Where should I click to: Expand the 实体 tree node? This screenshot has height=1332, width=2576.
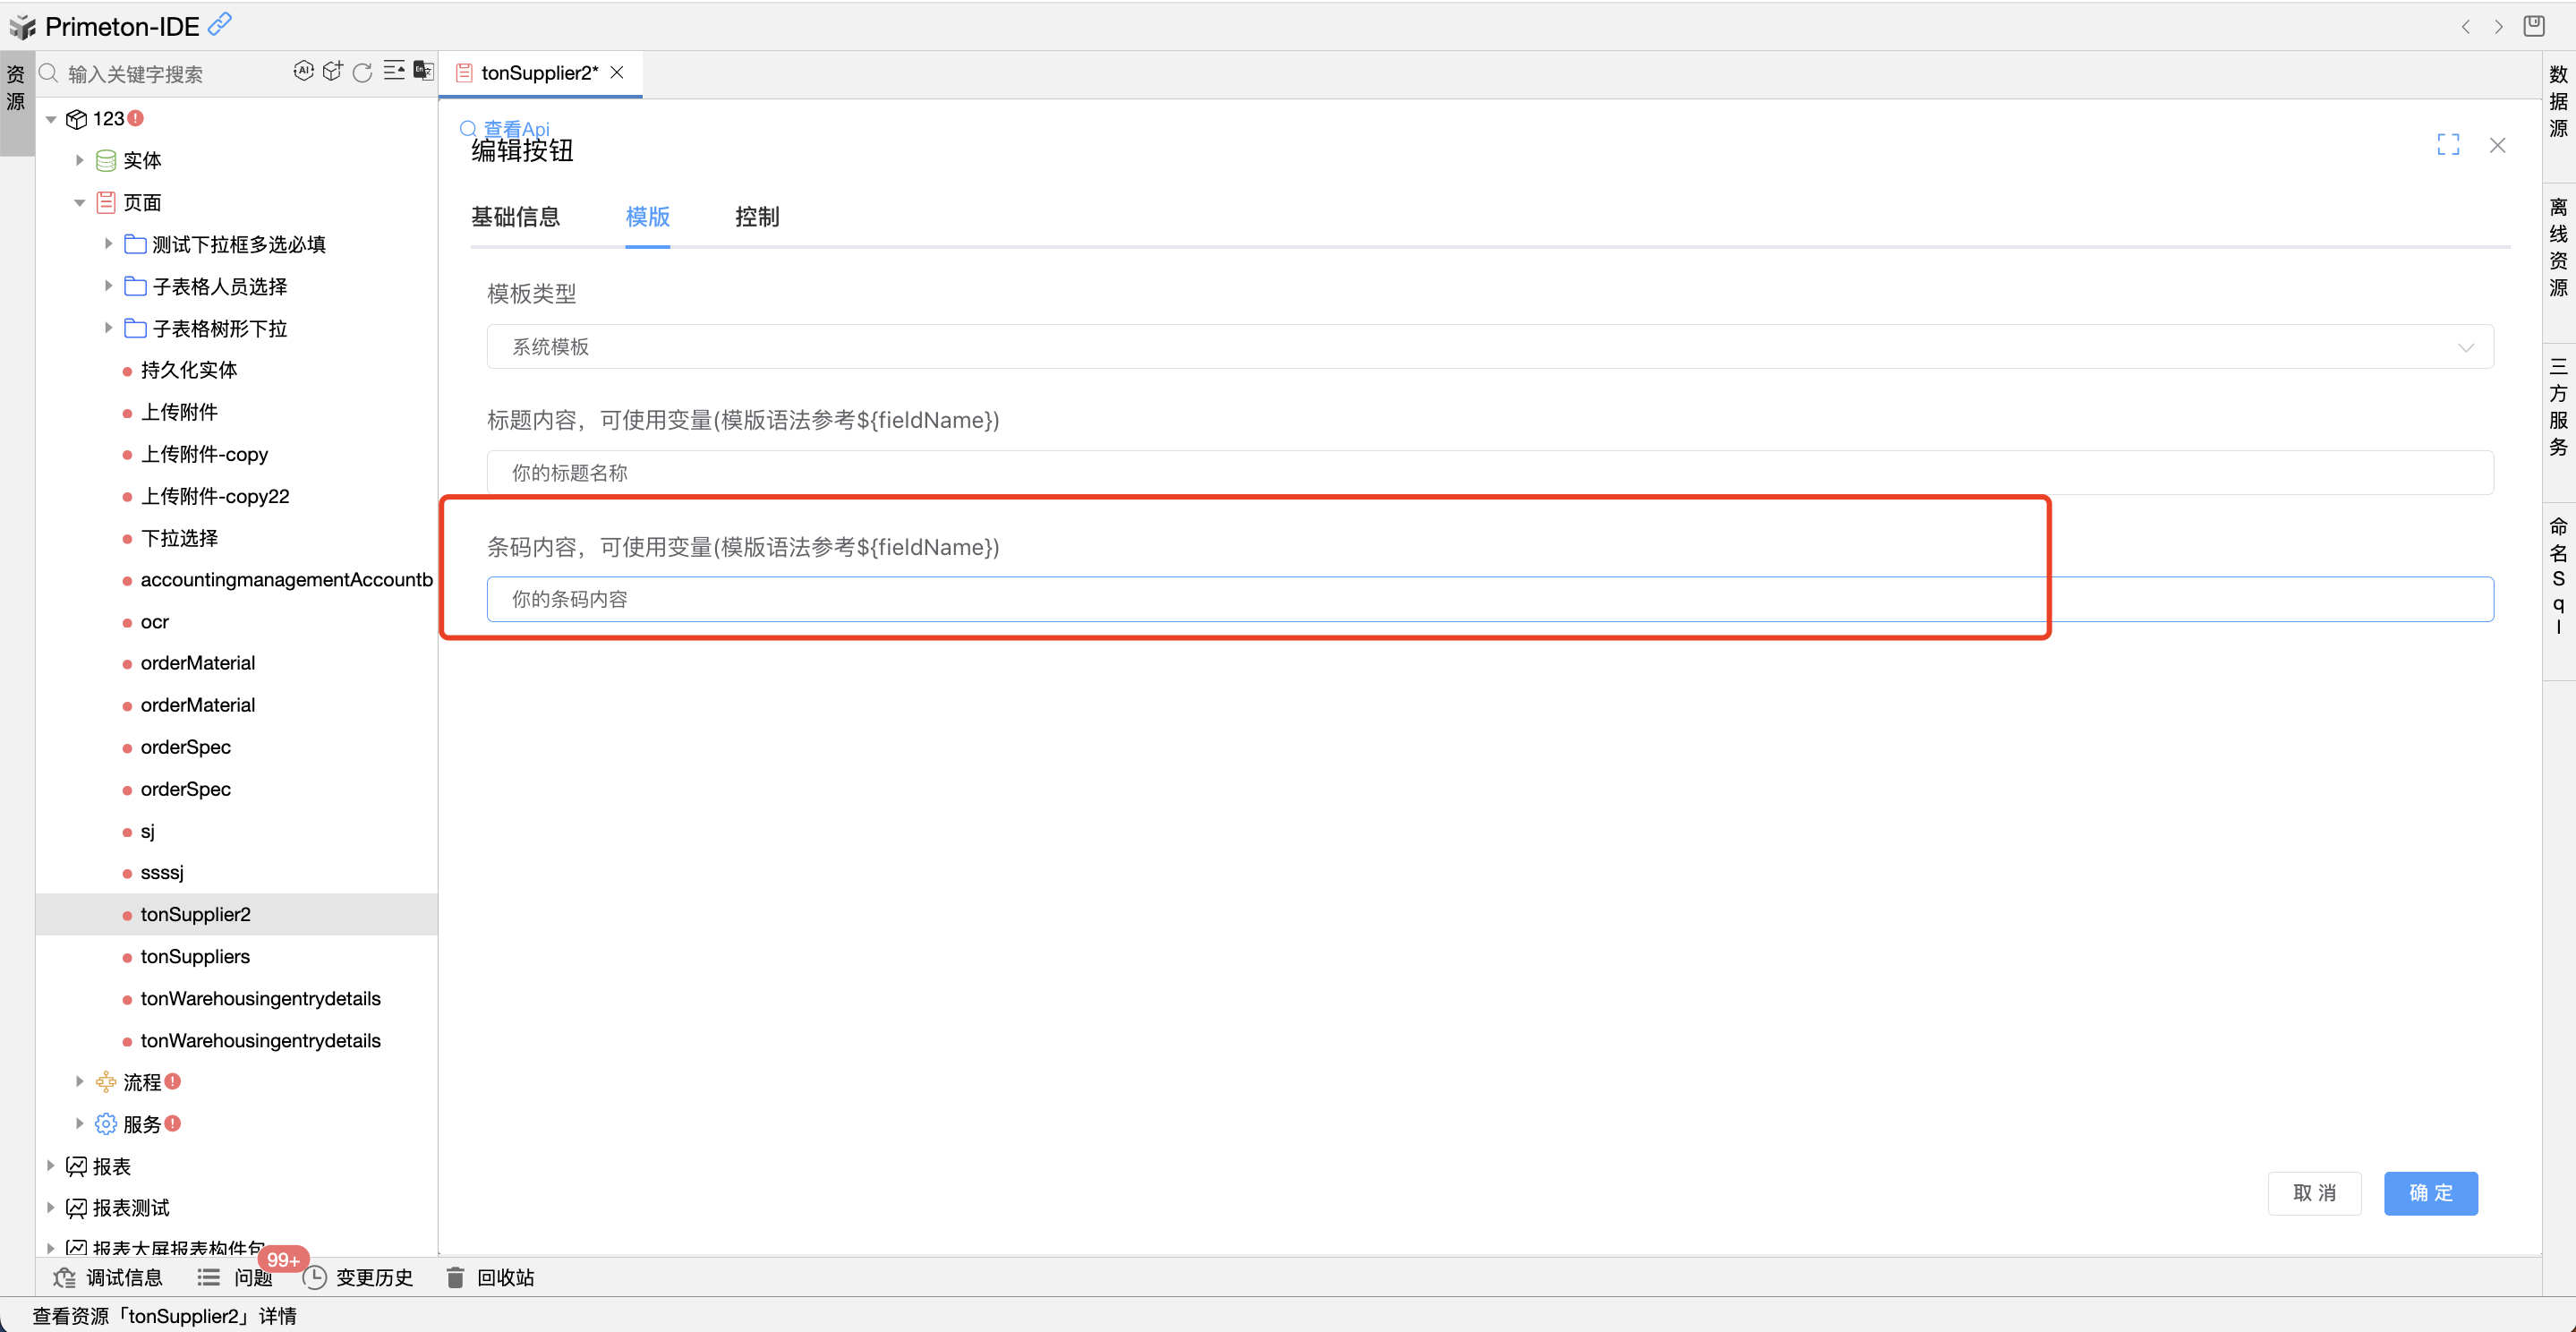point(80,160)
